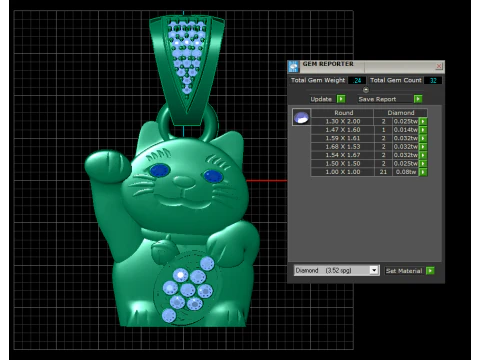This screenshot has width=480, height=360.
Task: Click the Update button label
Action: coord(321,99)
